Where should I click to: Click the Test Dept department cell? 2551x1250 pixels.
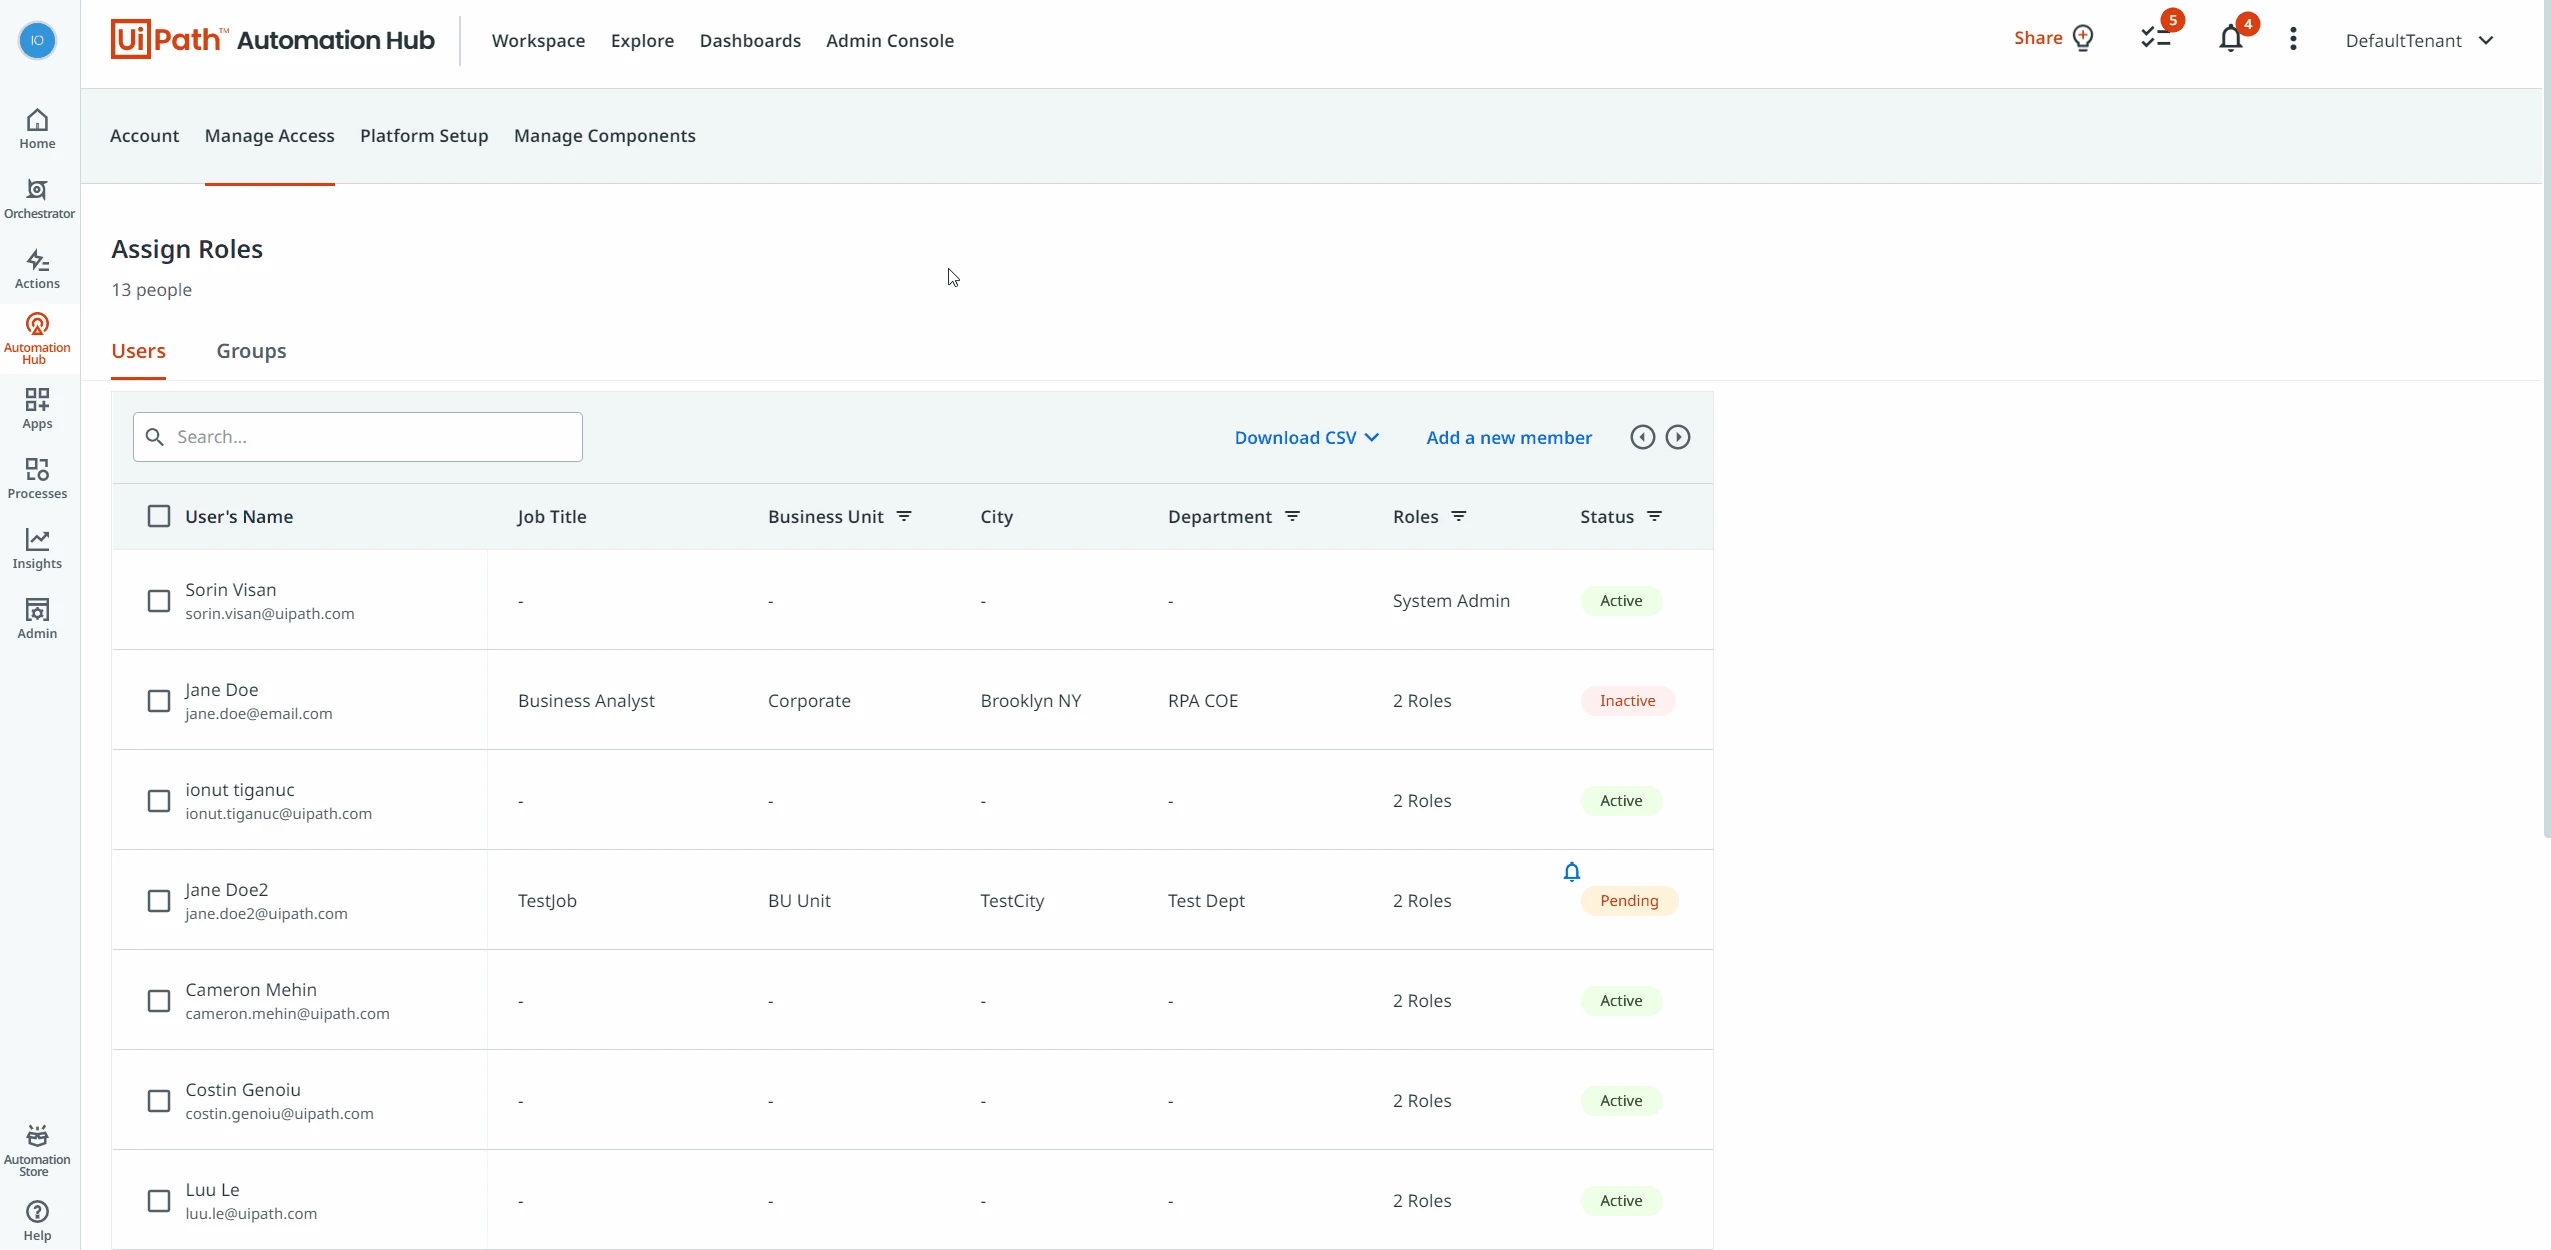1206,901
